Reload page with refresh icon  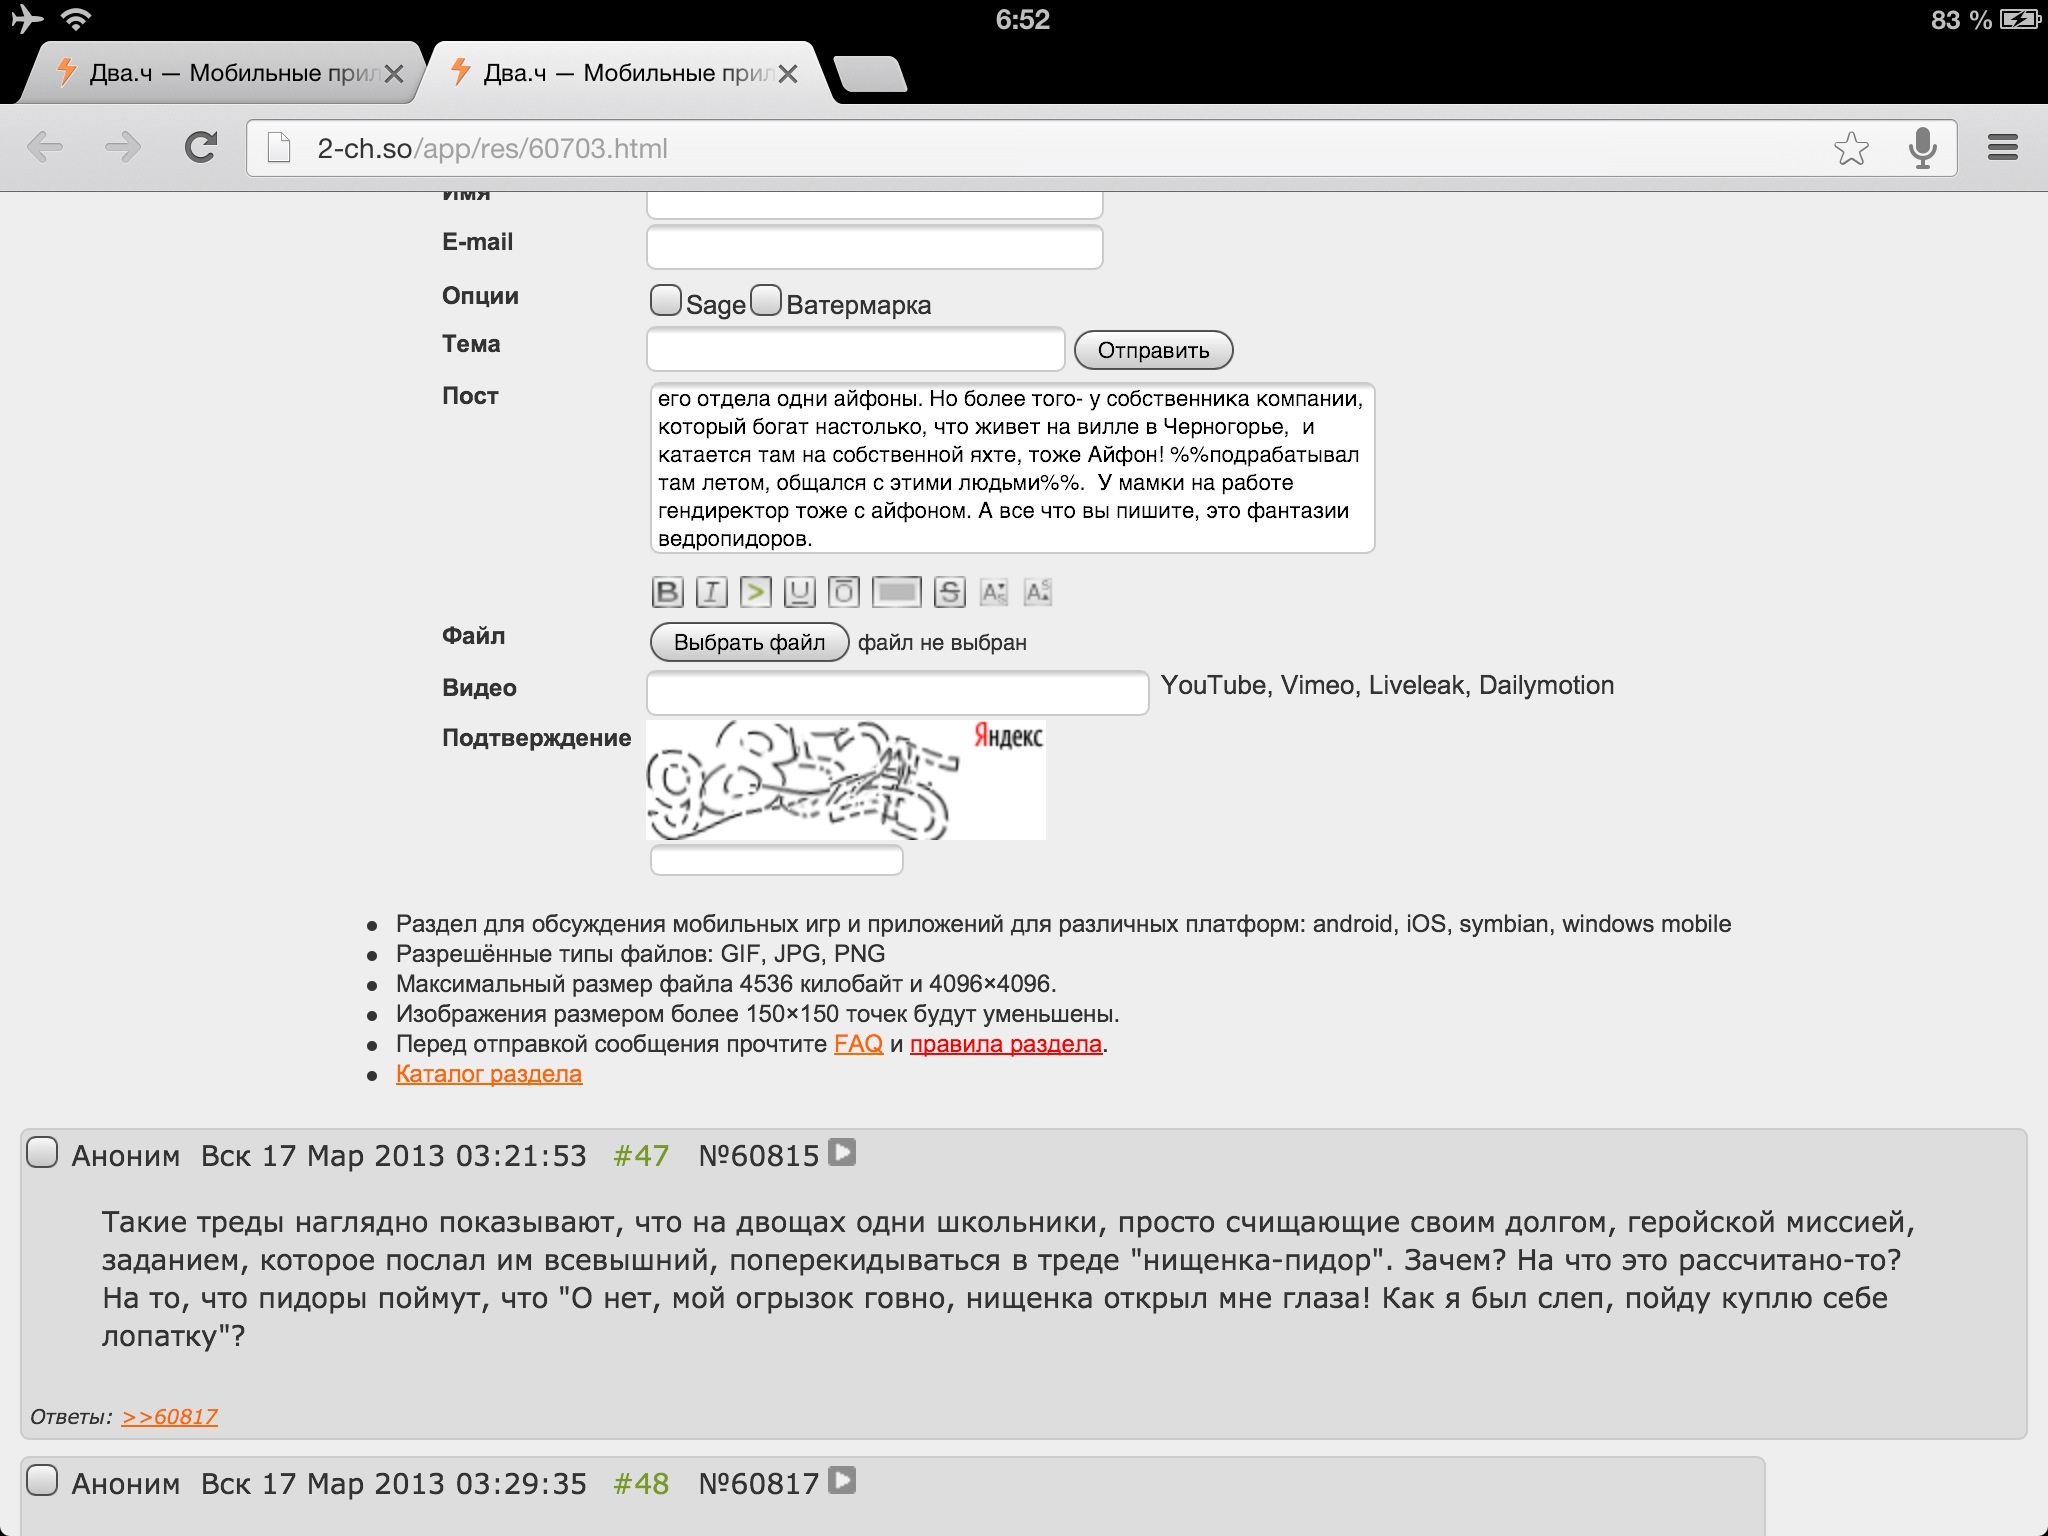[201, 148]
